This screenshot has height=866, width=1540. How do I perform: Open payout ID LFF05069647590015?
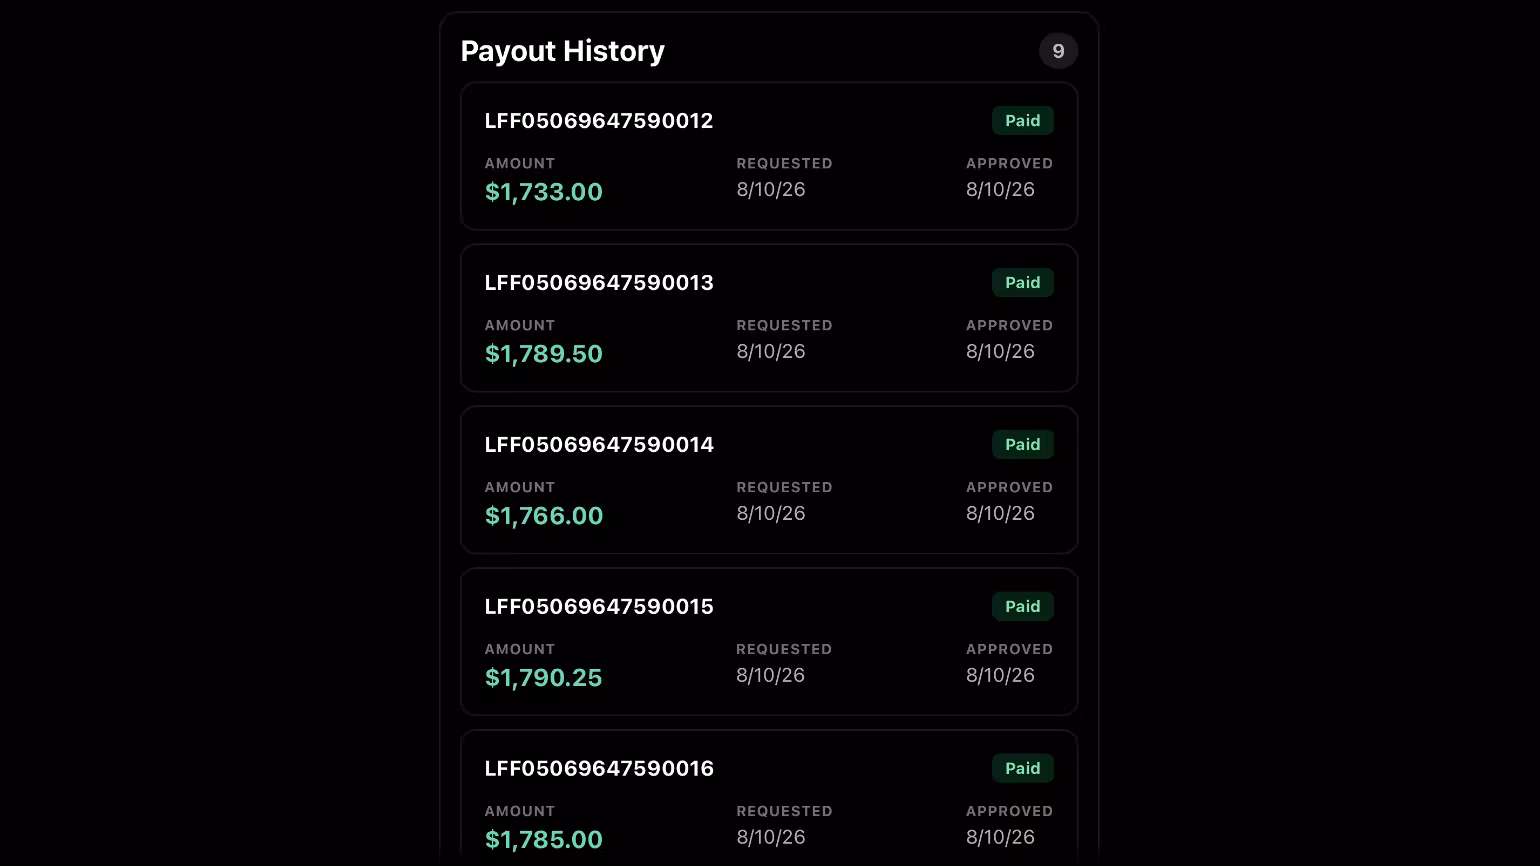(x=599, y=607)
